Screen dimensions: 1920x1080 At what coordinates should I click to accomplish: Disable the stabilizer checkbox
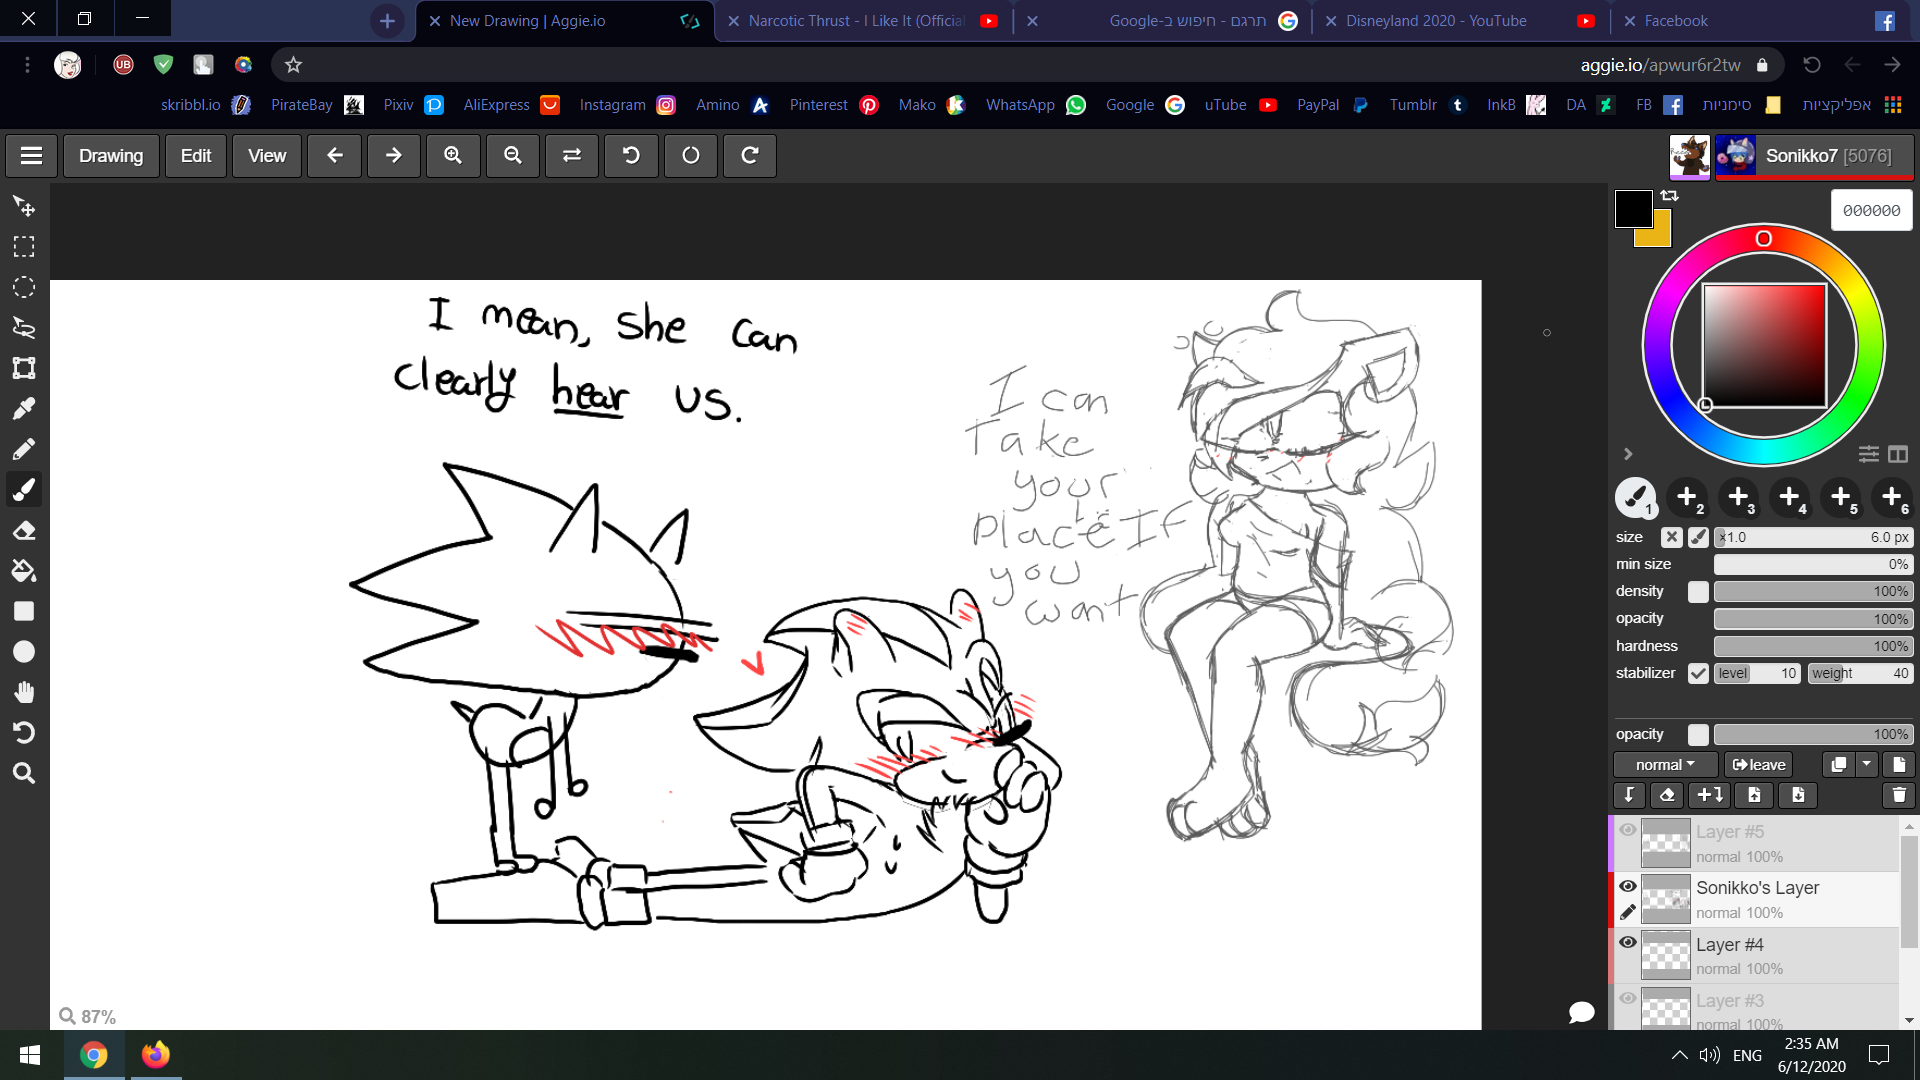click(1698, 673)
